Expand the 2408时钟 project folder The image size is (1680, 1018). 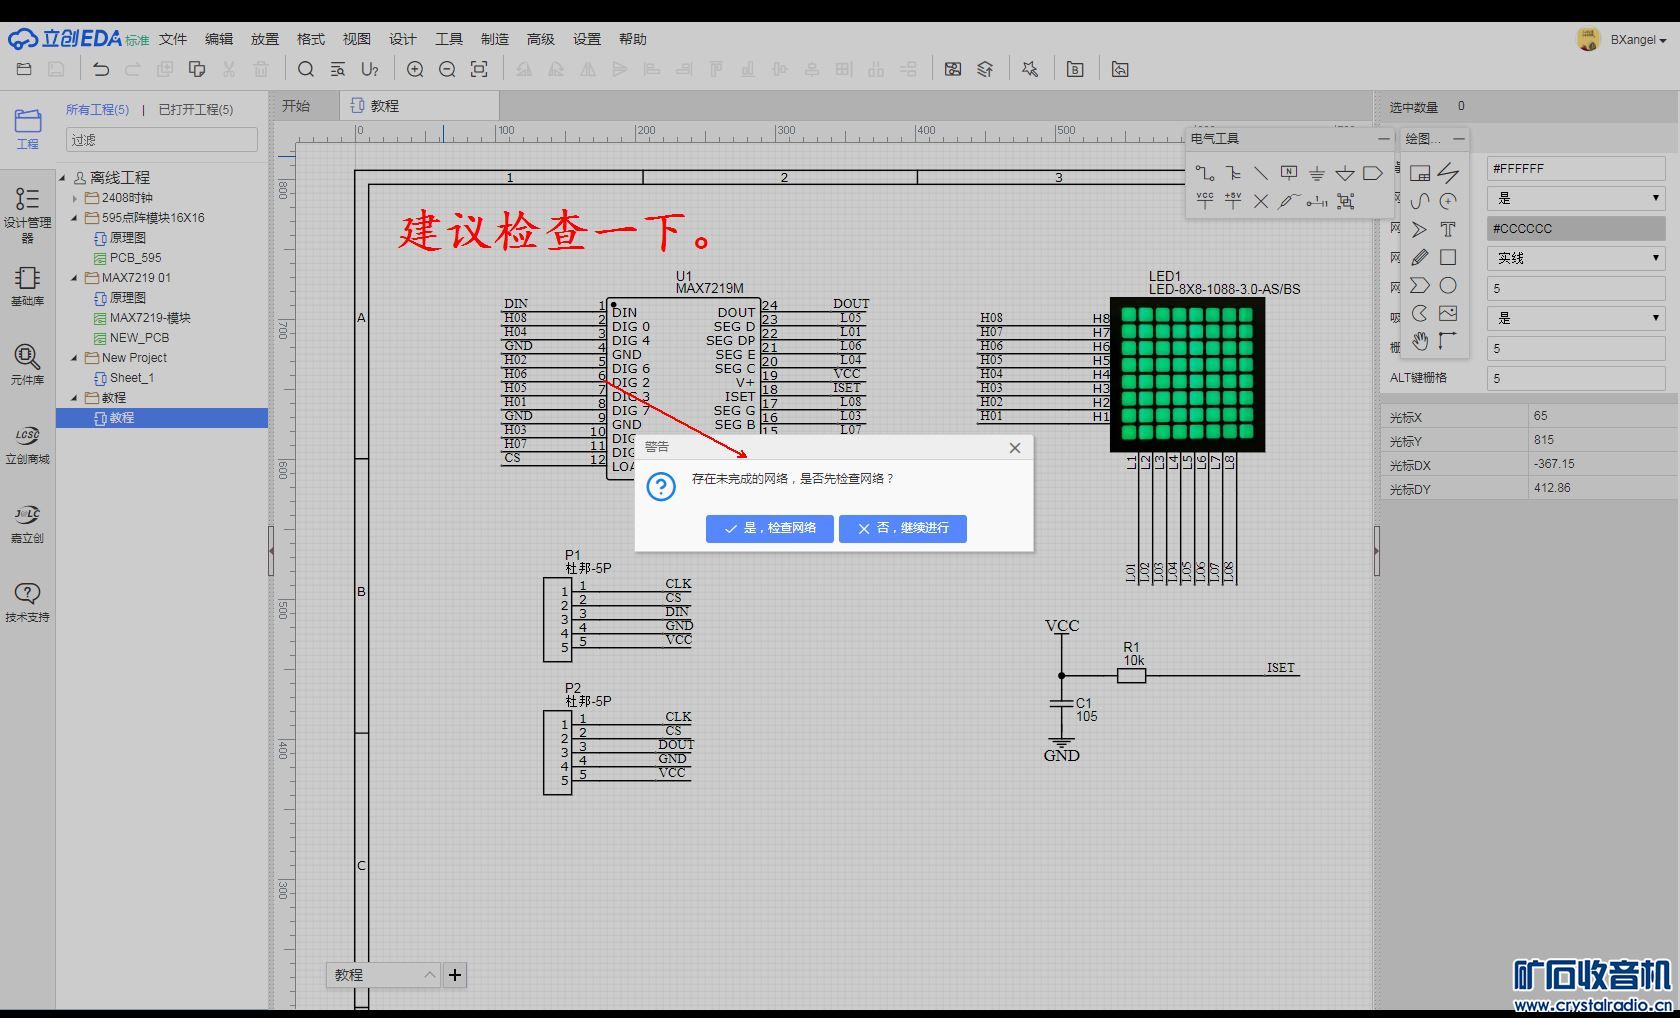click(x=75, y=198)
